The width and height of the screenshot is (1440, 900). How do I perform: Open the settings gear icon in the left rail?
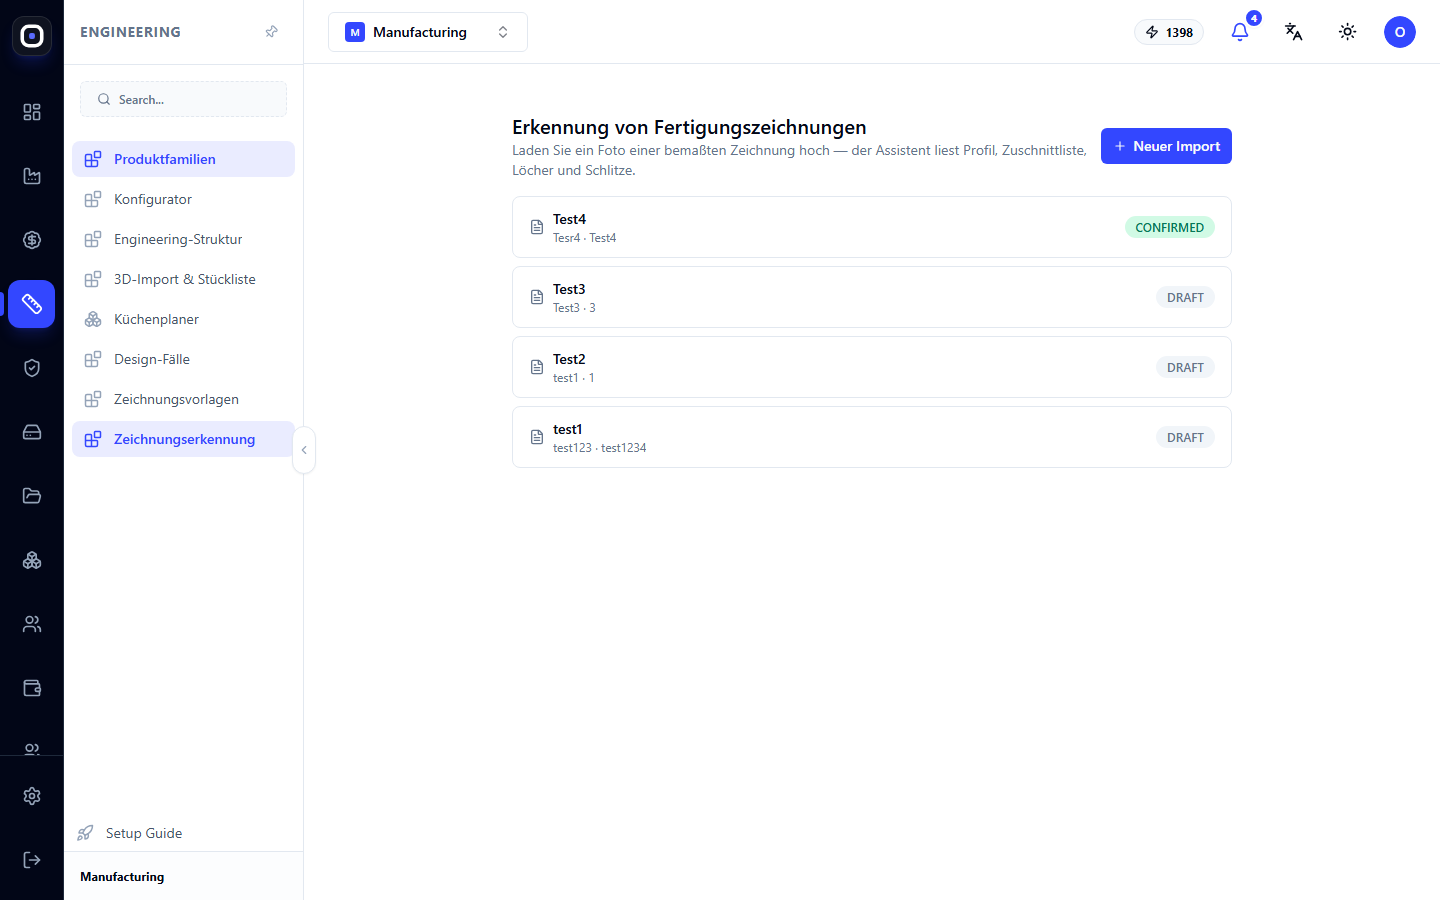coord(32,796)
